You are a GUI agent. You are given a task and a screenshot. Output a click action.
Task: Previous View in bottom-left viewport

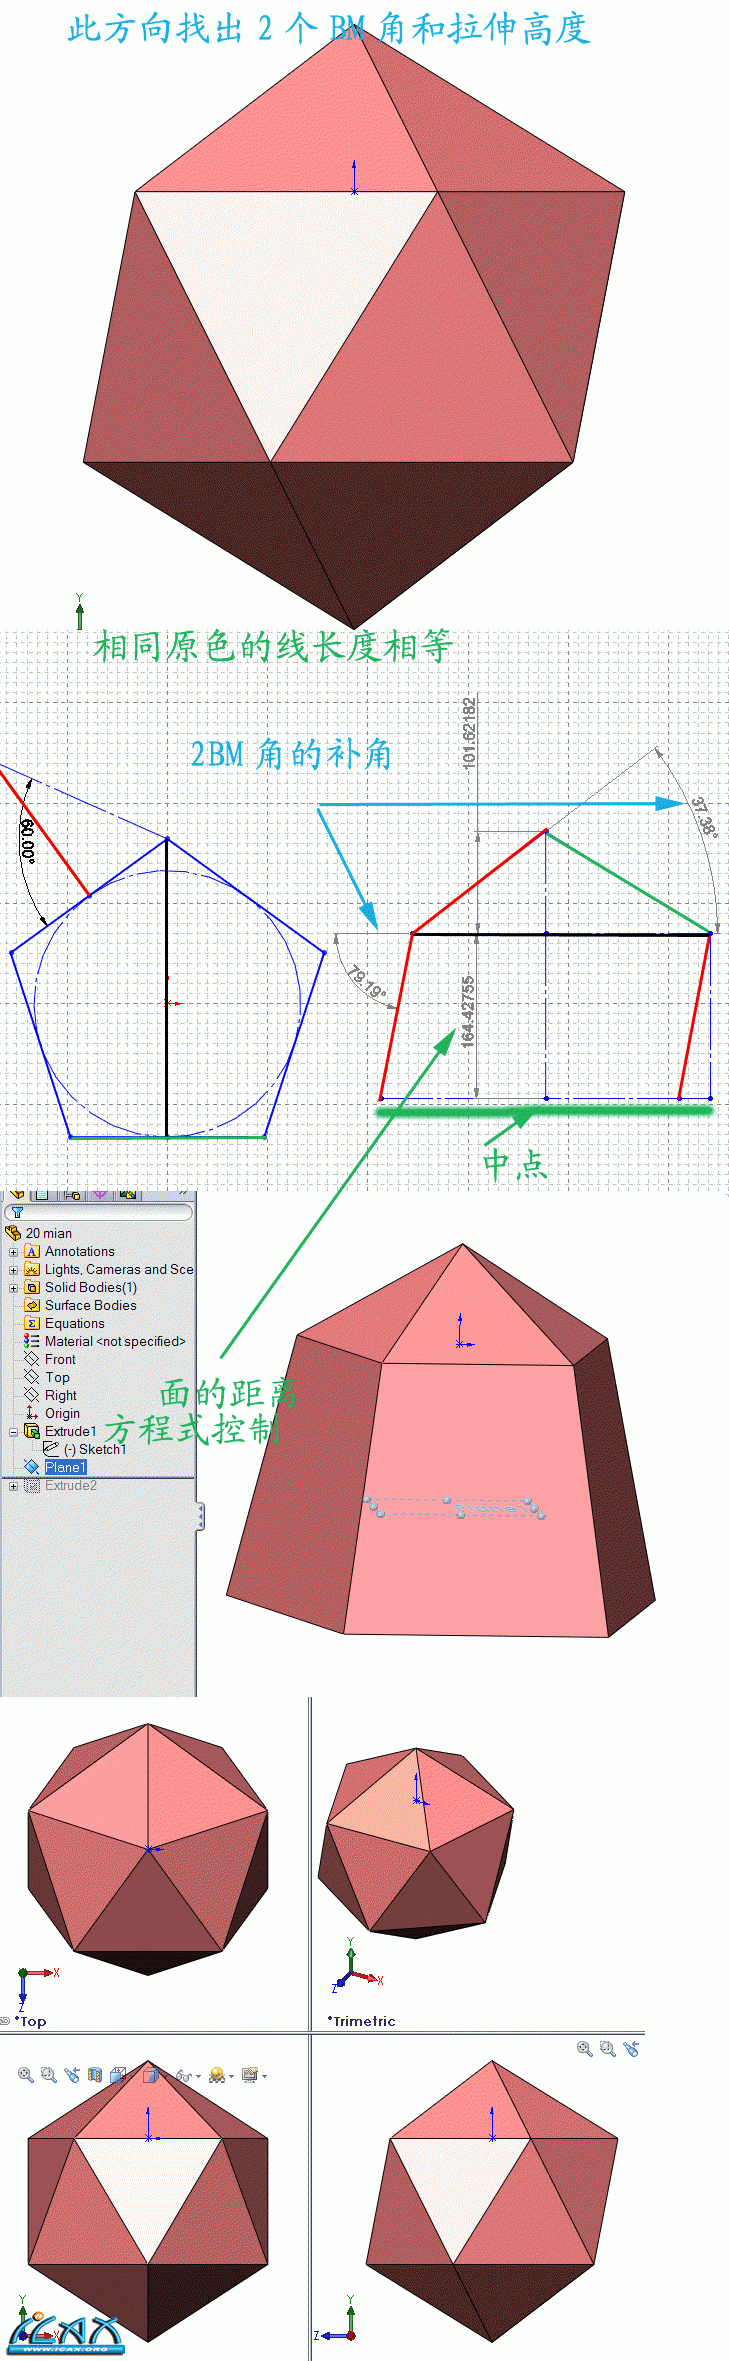(72, 2075)
